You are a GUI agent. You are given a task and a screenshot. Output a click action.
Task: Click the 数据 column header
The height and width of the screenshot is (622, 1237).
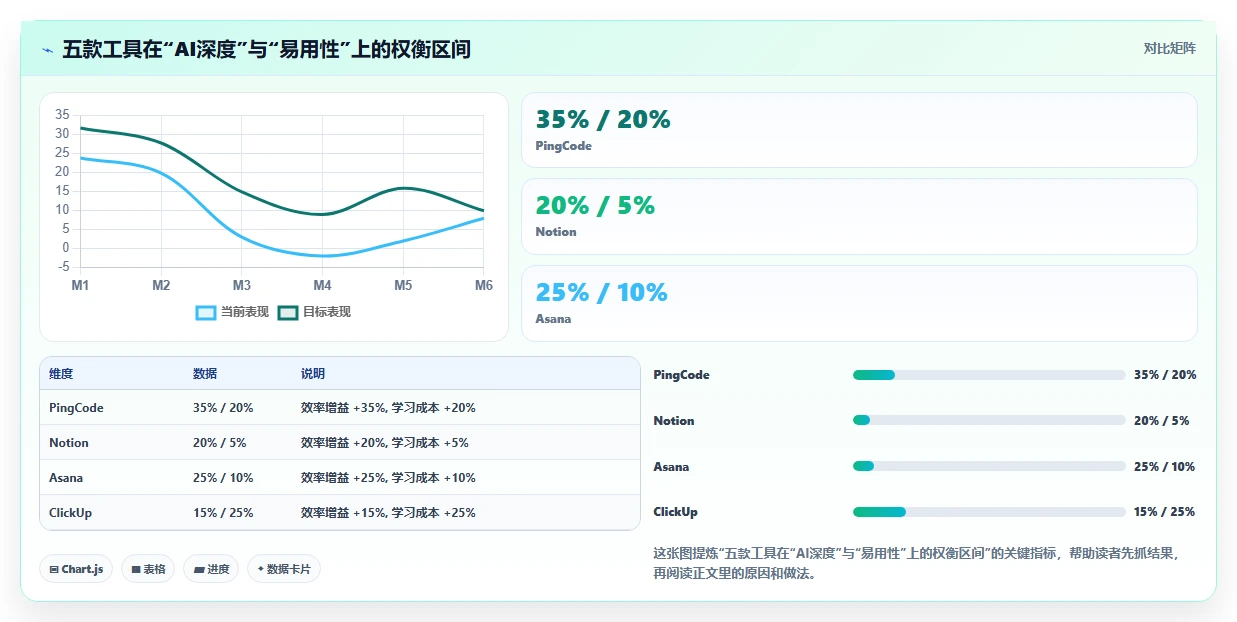click(x=205, y=374)
